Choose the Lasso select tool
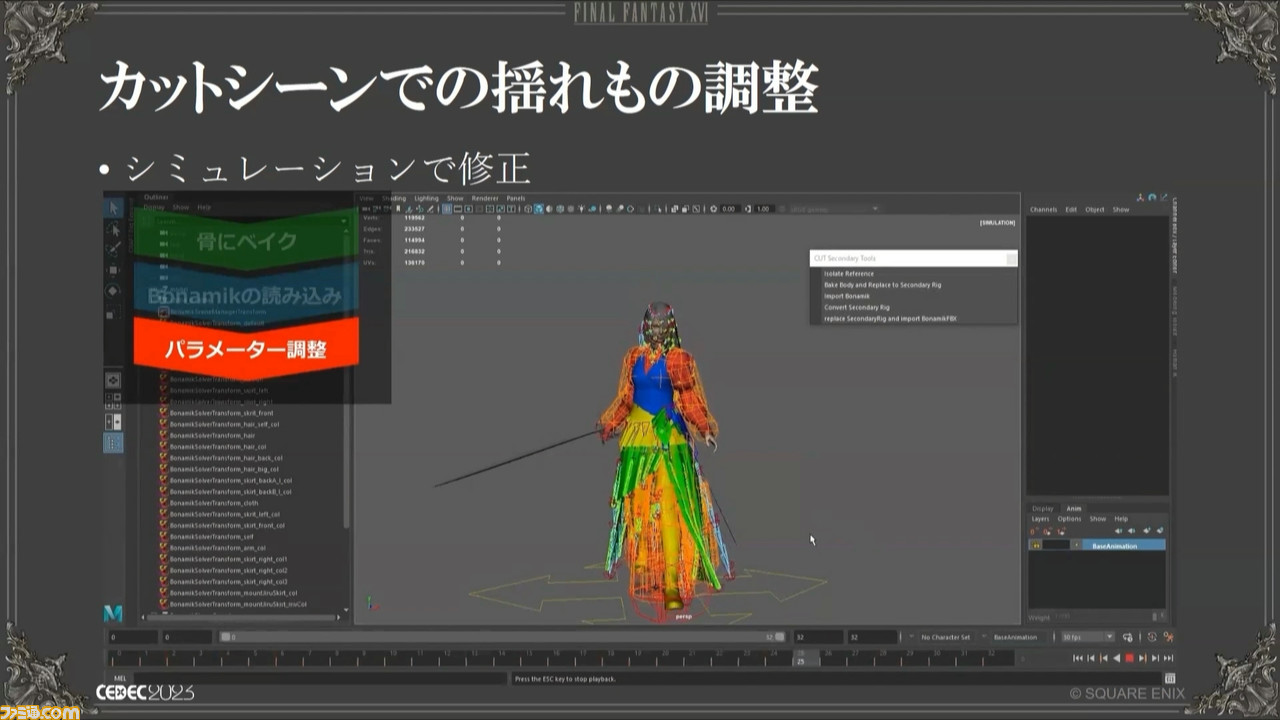1280x720 pixels. click(x=114, y=229)
